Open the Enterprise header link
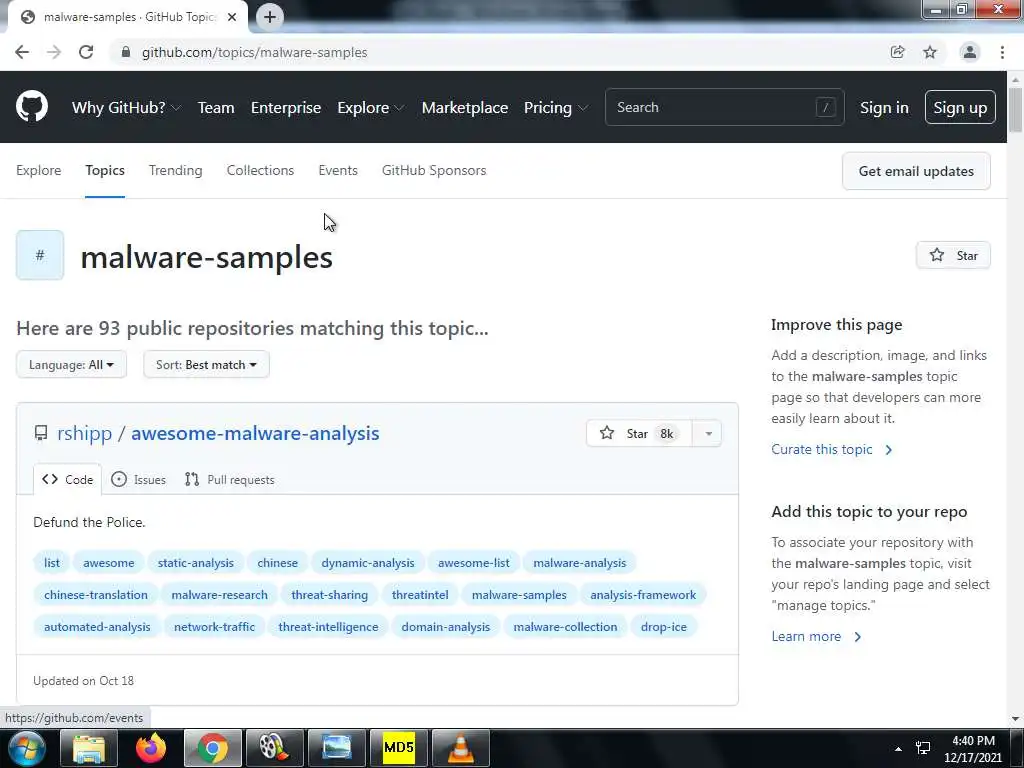The image size is (1024, 768). (286, 107)
